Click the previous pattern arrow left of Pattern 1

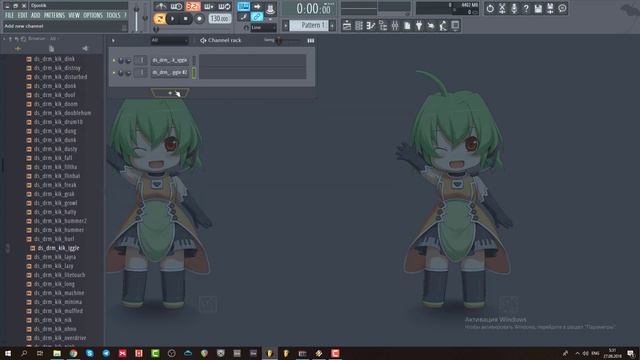(286, 26)
